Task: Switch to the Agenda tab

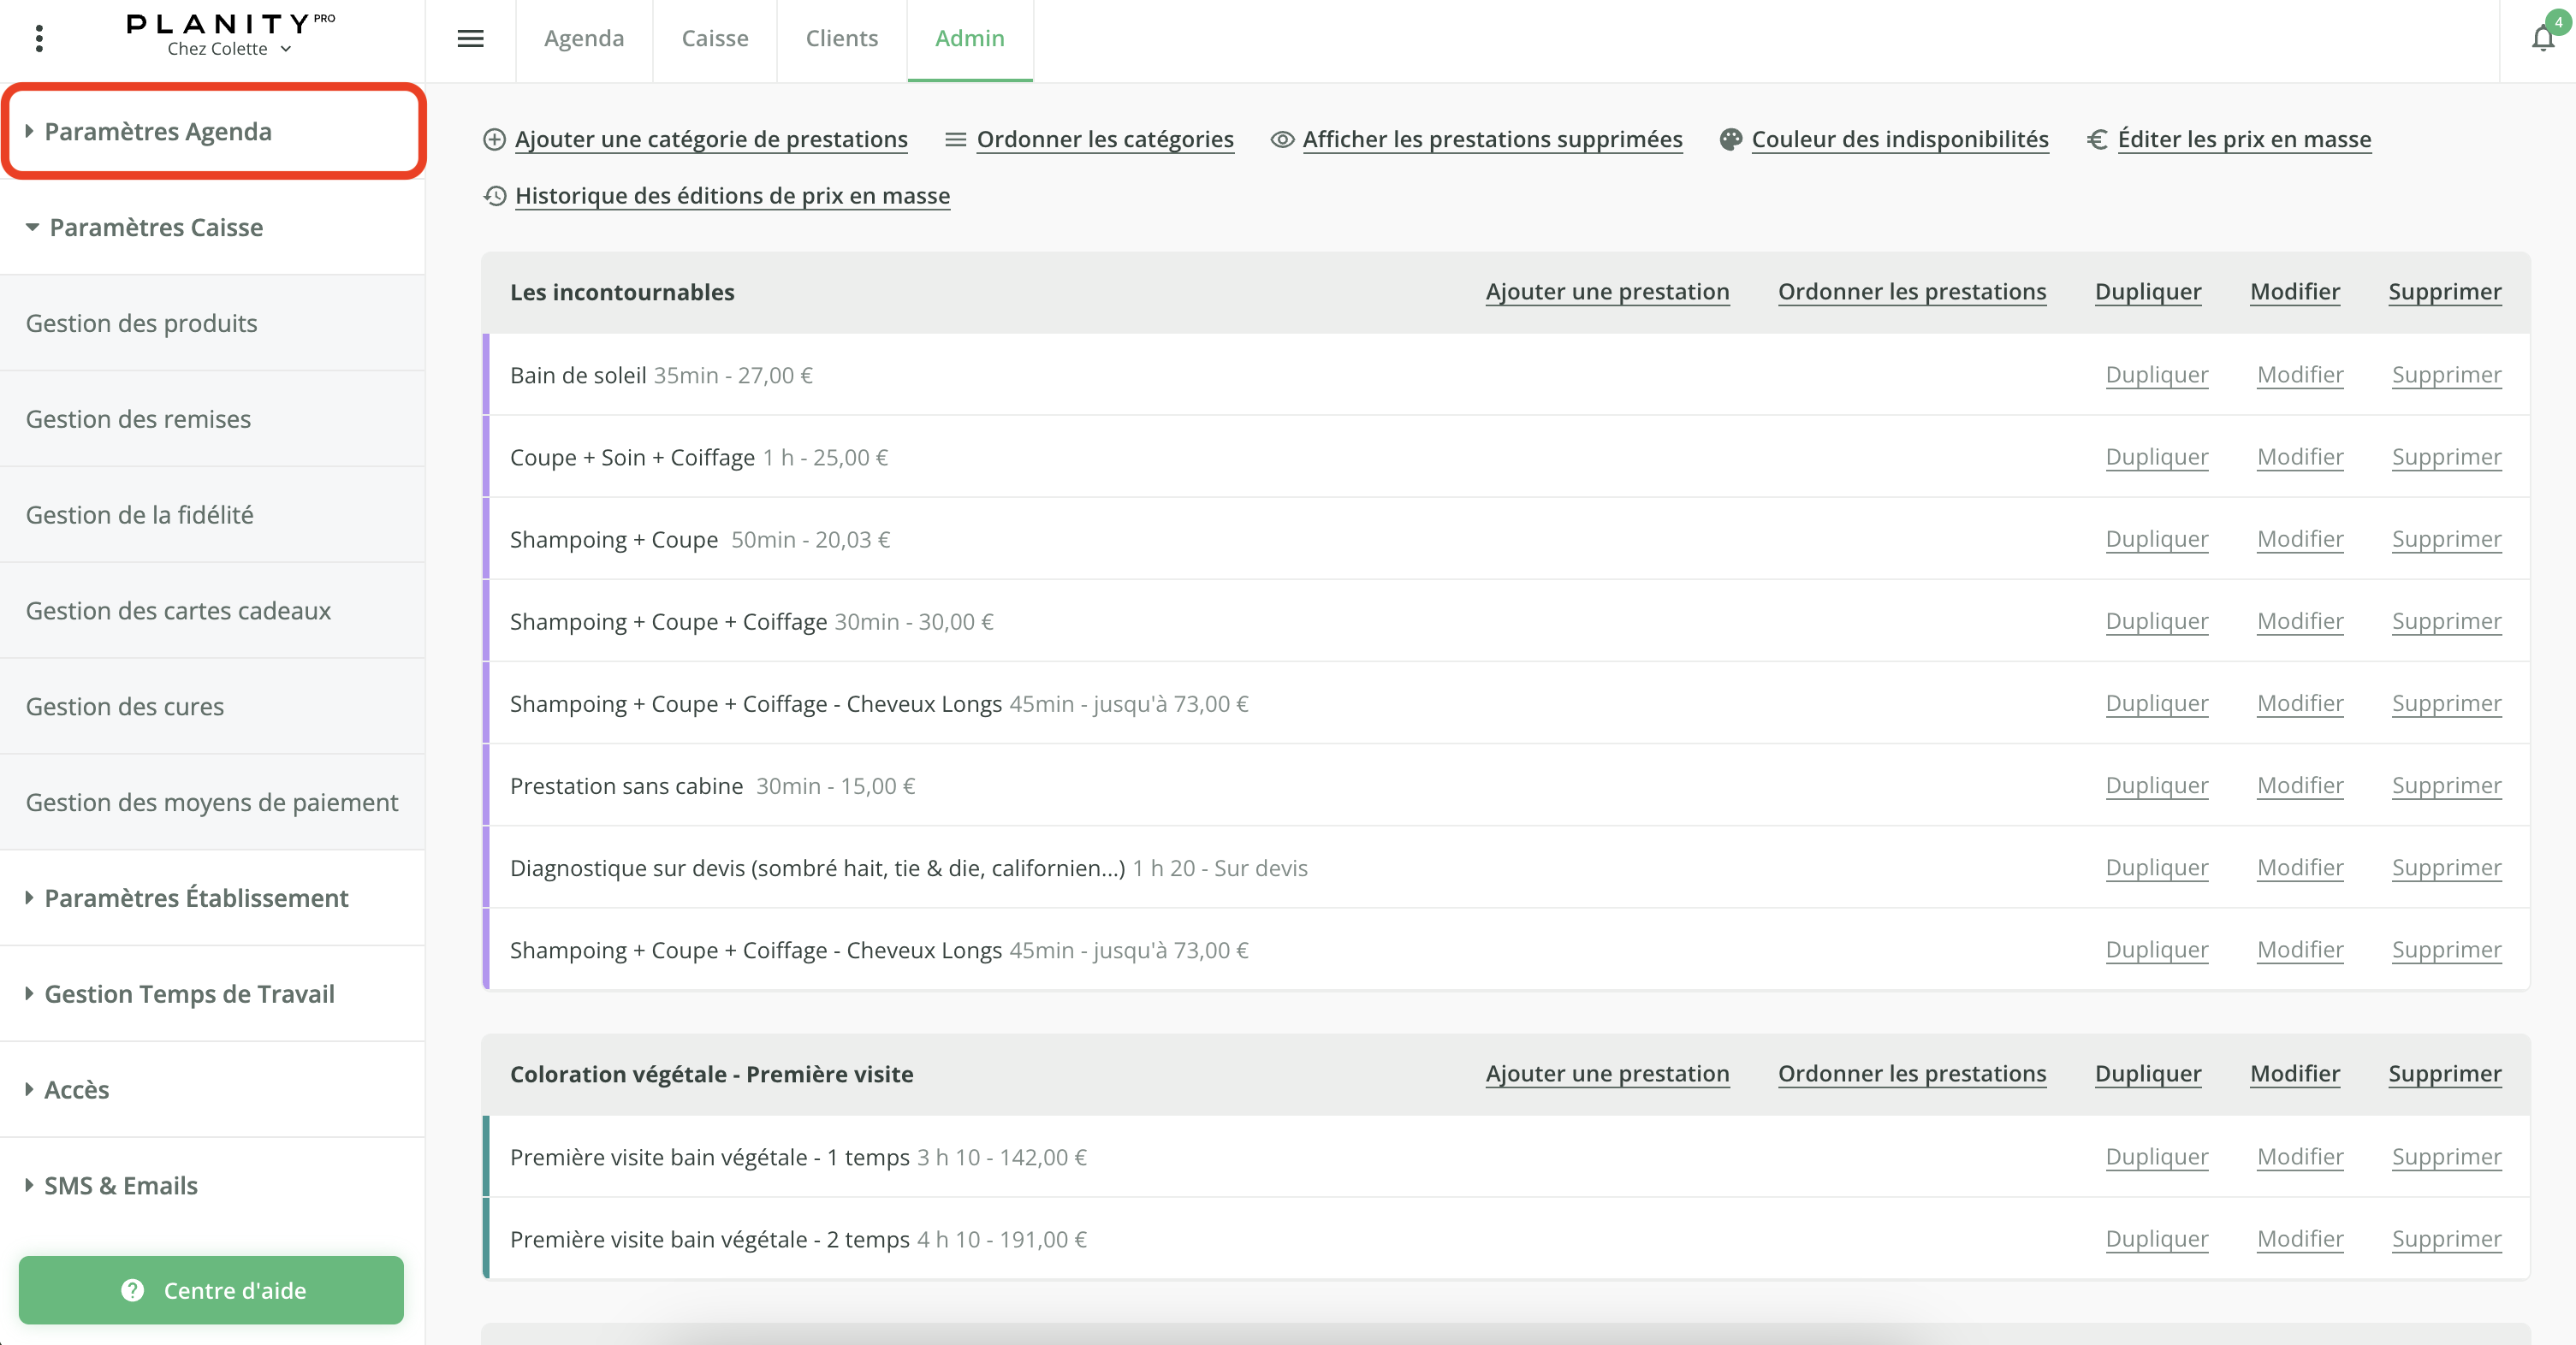Action: point(584,39)
